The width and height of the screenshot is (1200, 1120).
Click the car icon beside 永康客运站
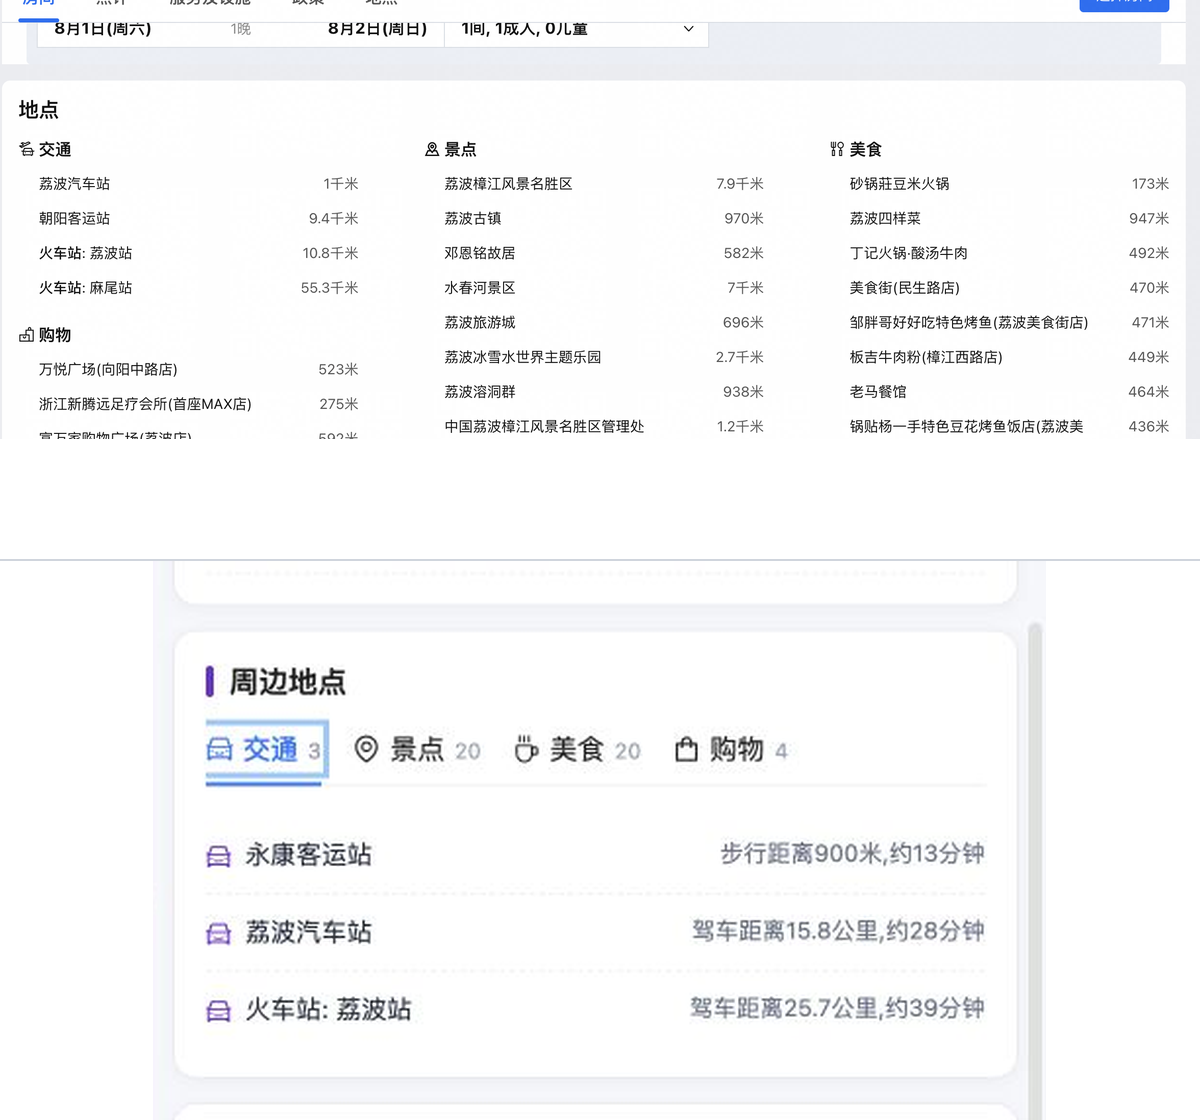click(x=219, y=856)
